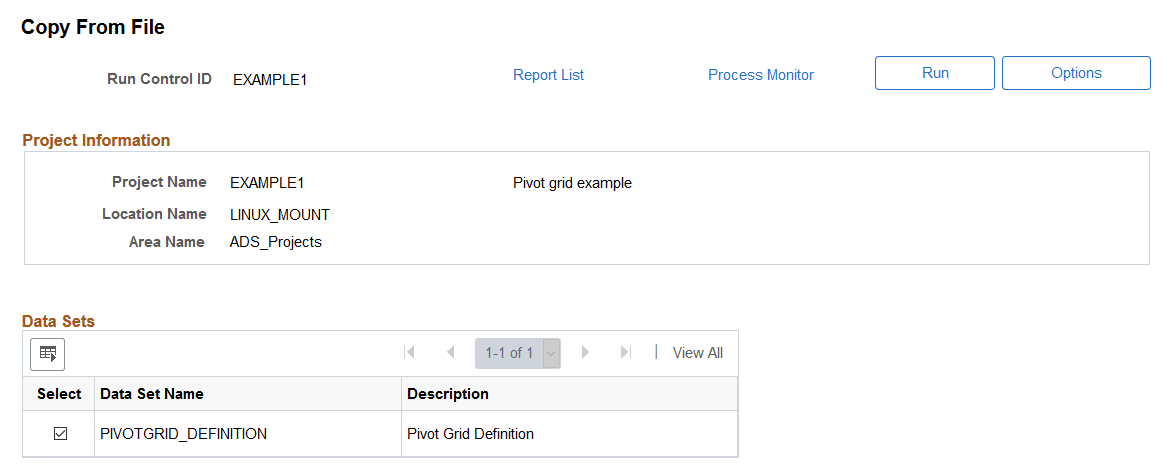Click the next row arrow

[x=586, y=352]
